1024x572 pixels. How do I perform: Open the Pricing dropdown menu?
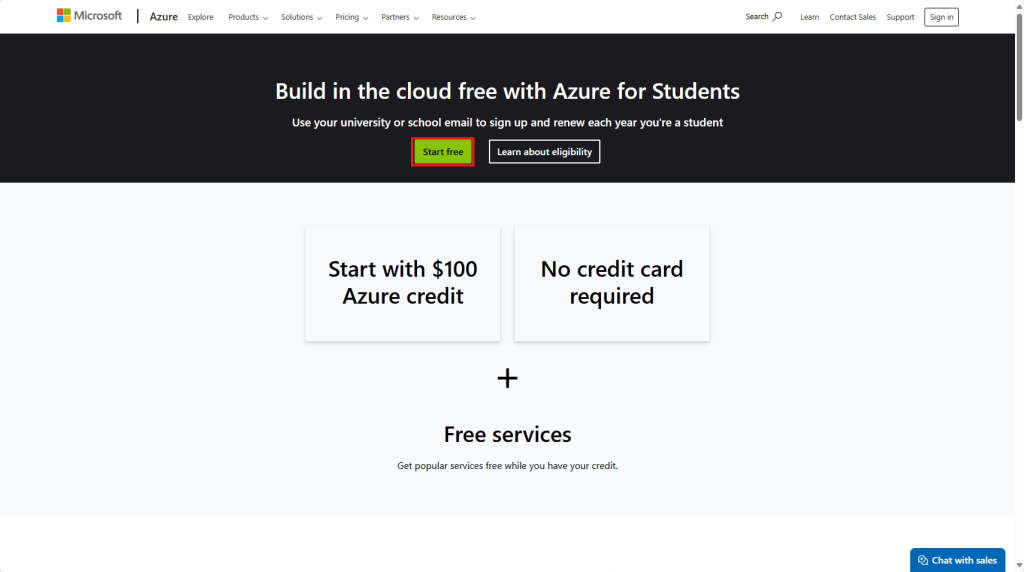point(351,17)
